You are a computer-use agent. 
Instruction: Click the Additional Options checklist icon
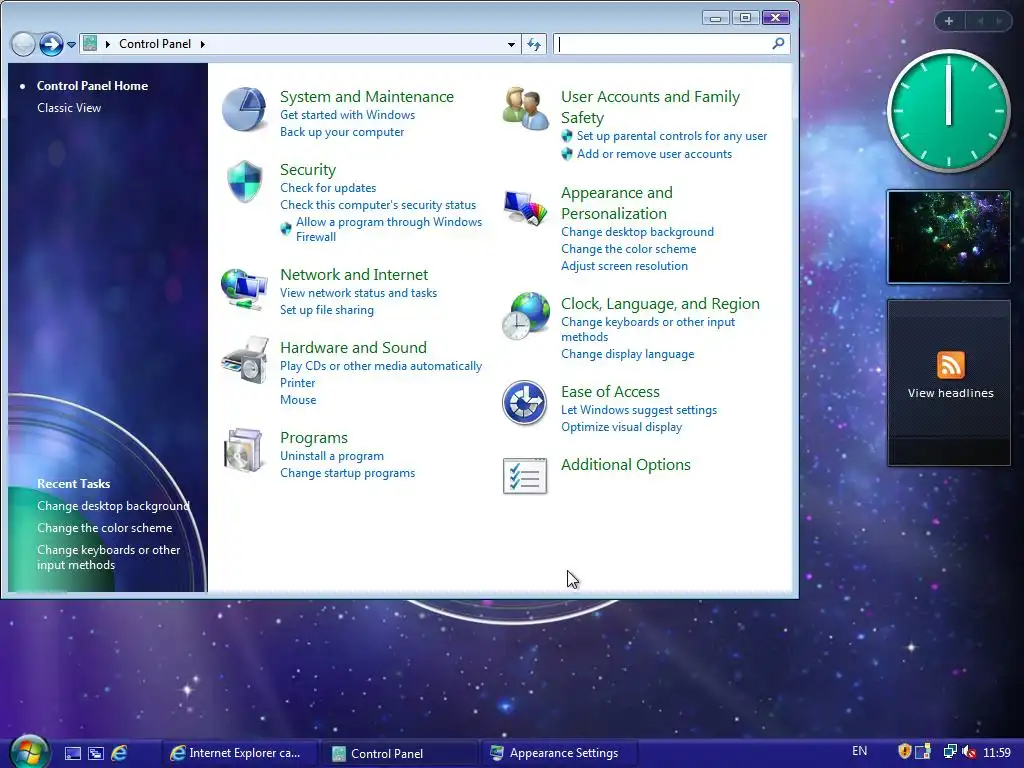[525, 476]
